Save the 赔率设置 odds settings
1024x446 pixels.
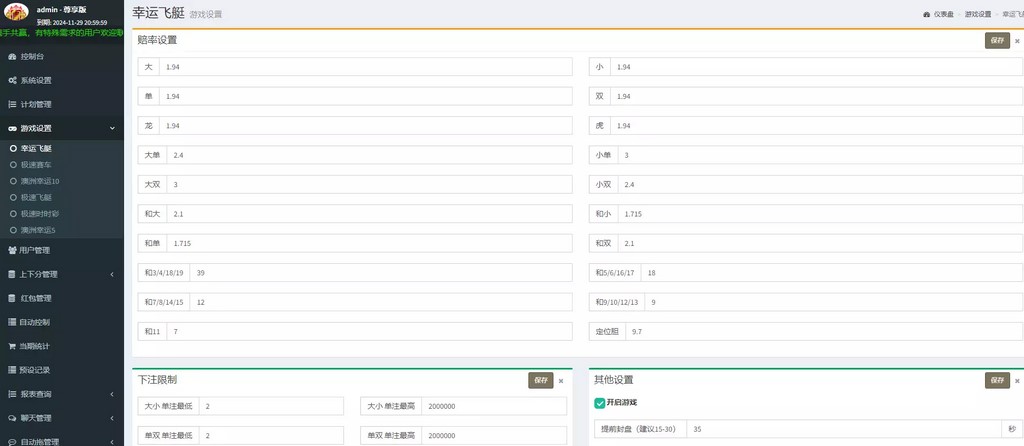coord(997,40)
